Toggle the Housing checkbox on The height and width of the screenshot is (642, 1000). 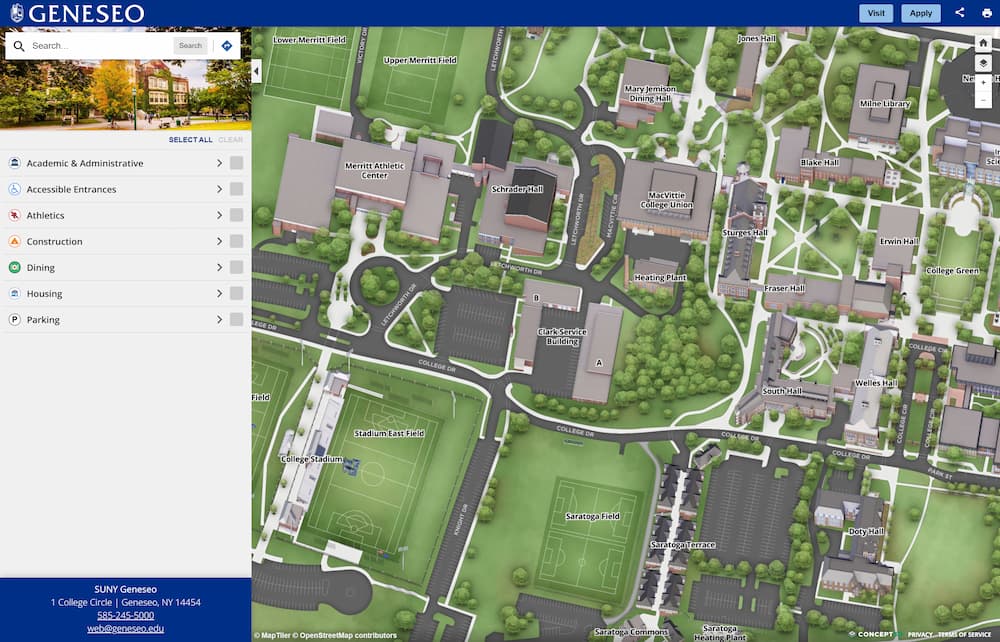(x=235, y=293)
